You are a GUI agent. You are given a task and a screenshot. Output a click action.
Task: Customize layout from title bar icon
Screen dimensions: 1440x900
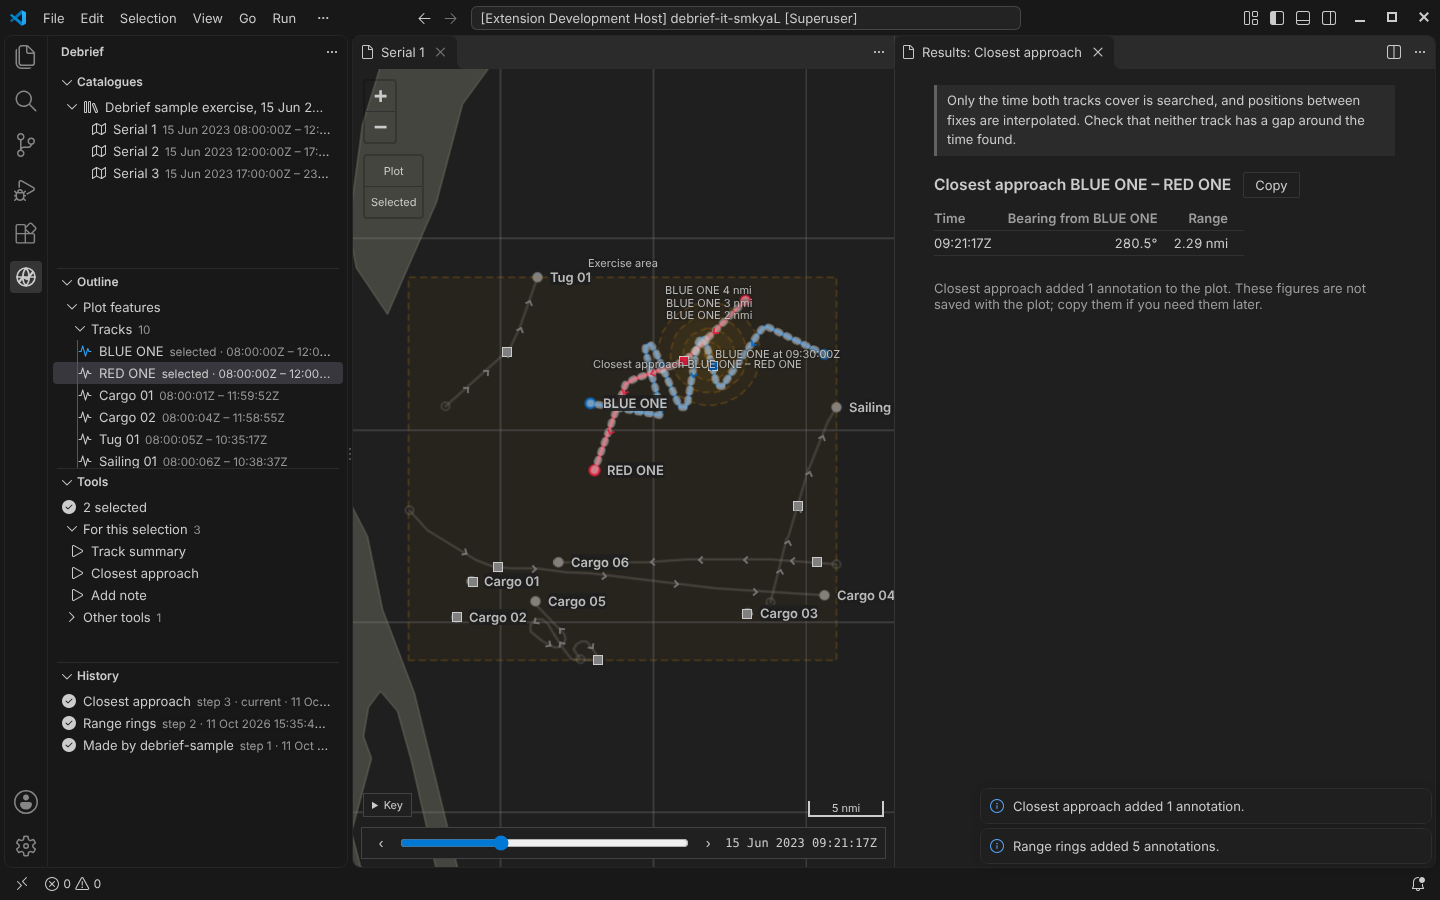pyautogui.click(x=1251, y=18)
